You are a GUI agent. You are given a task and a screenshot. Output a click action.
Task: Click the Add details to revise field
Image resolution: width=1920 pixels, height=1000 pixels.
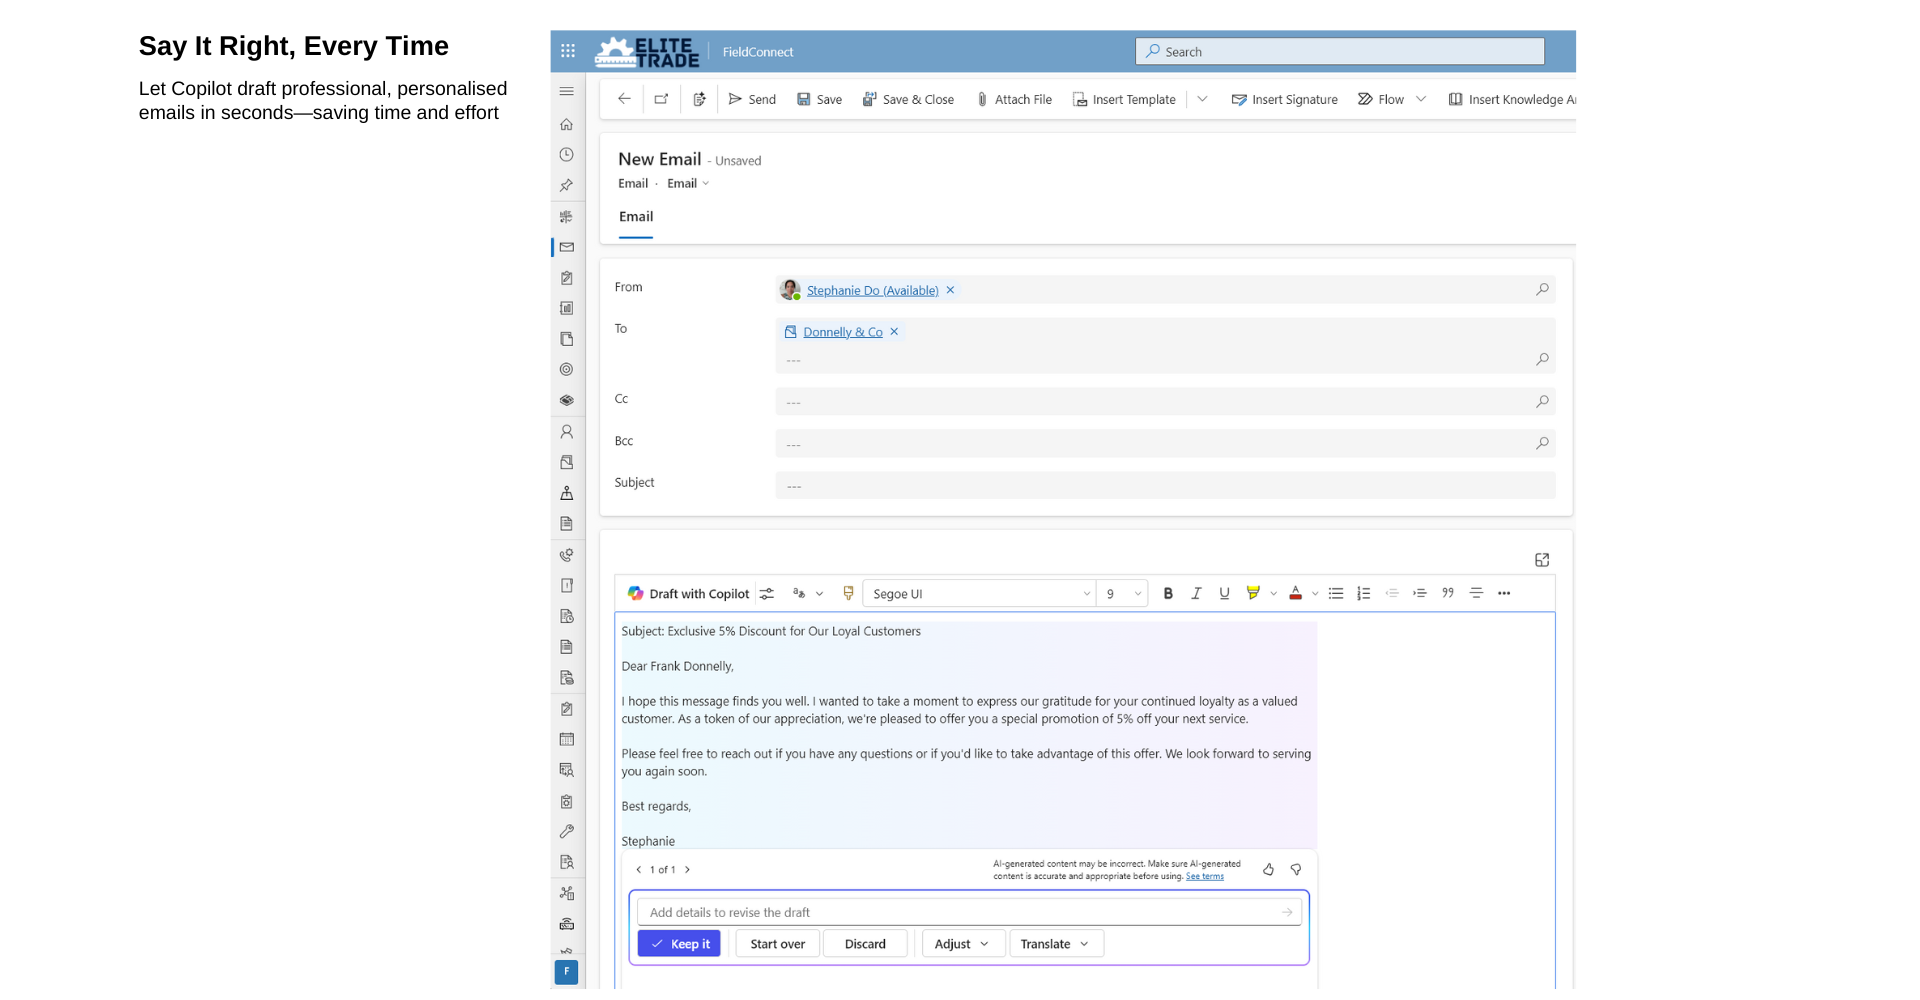pos(969,912)
